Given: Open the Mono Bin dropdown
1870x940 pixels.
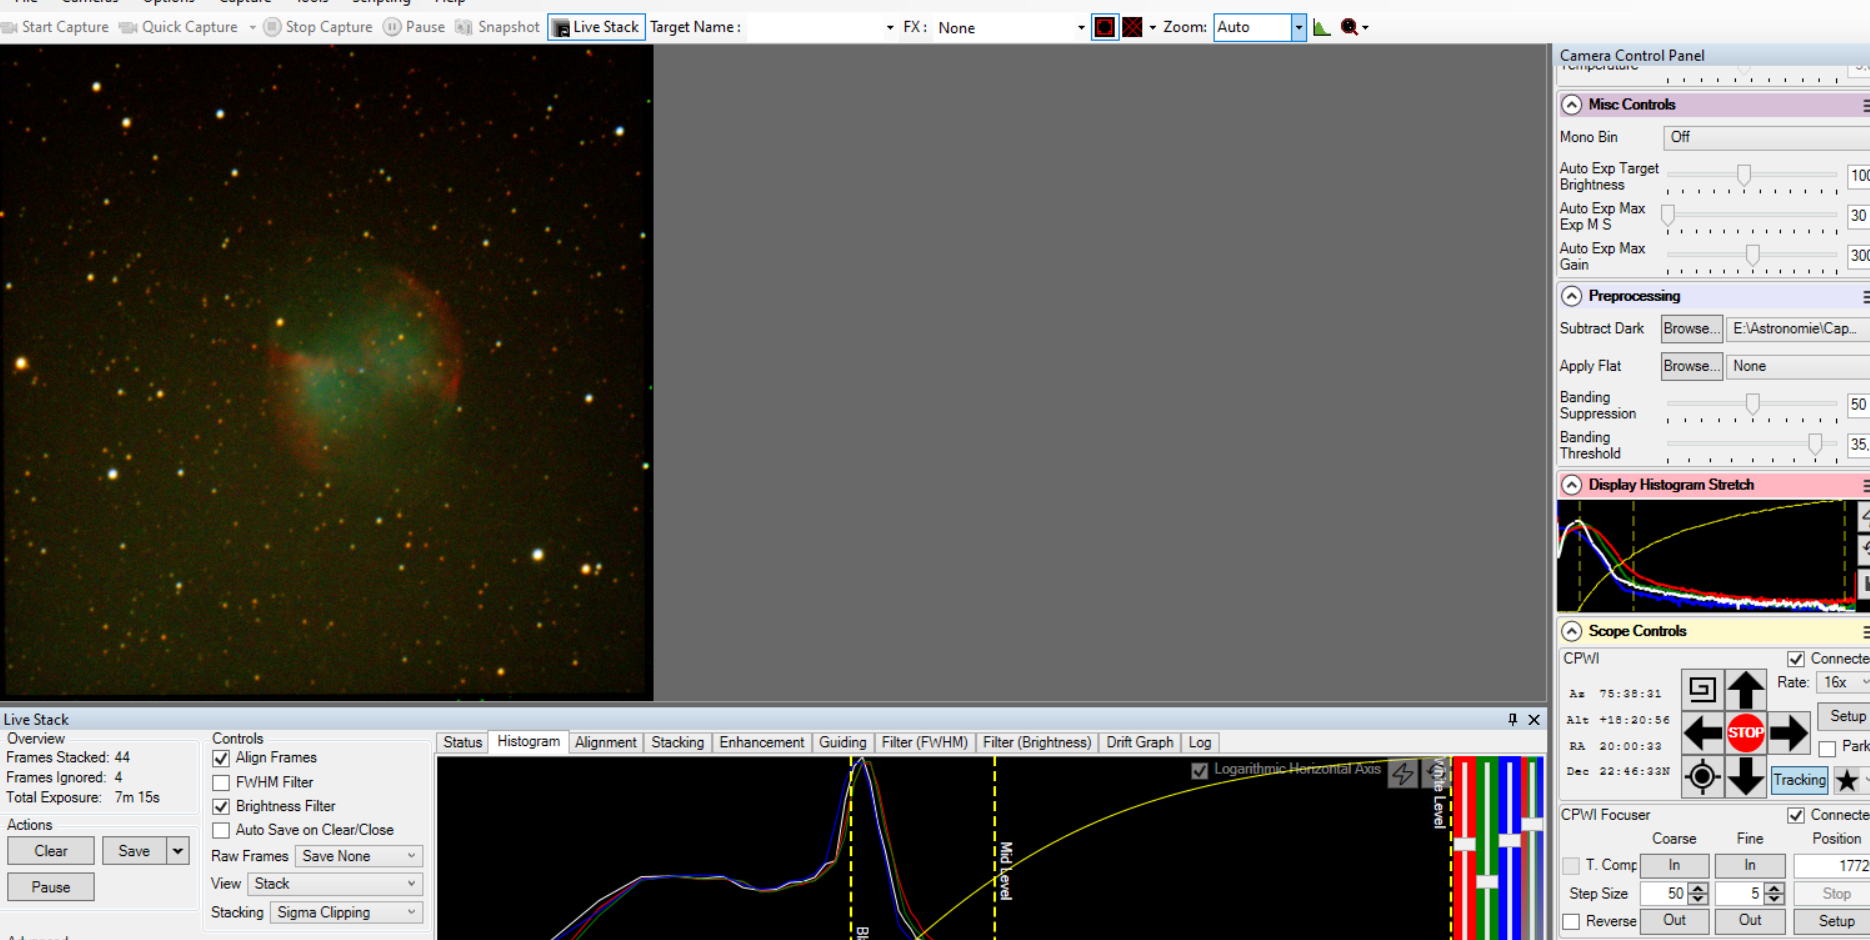Looking at the screenshot, I should tap(1766, 137).
